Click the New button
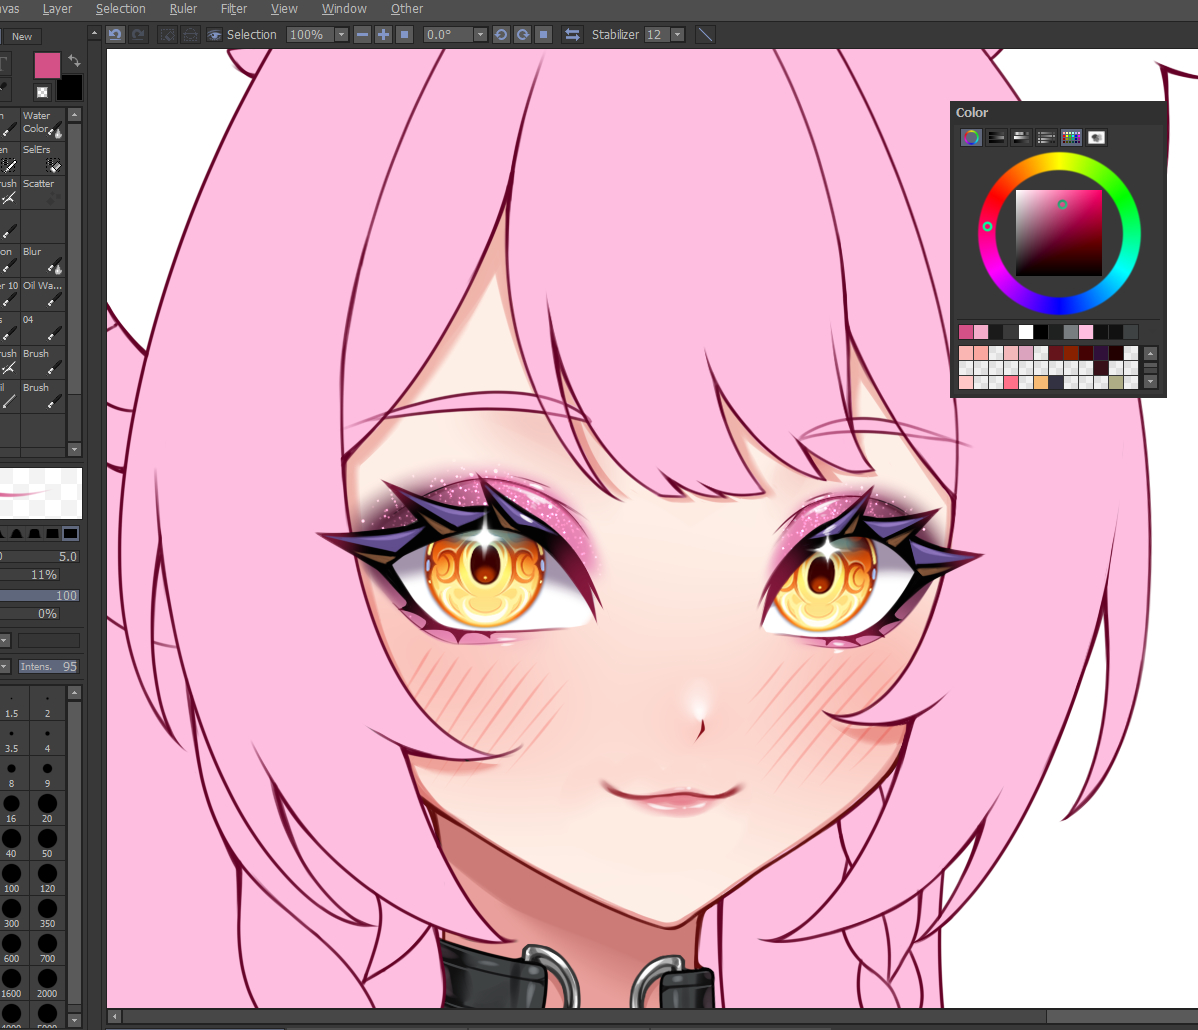 tap(22, 37)
